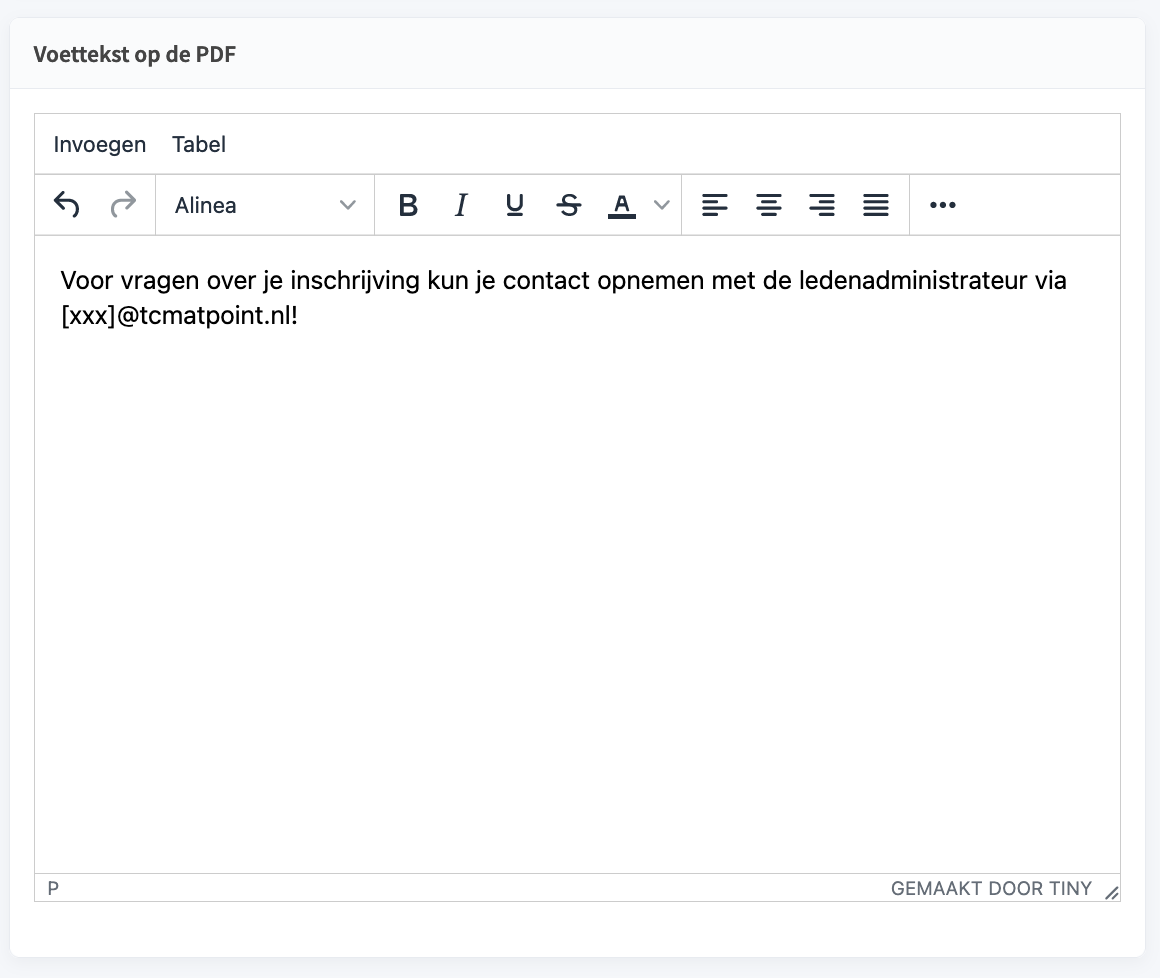Open the Tabel menu
This screenshot has height=978, width=1160.
[x=199, y=144]
